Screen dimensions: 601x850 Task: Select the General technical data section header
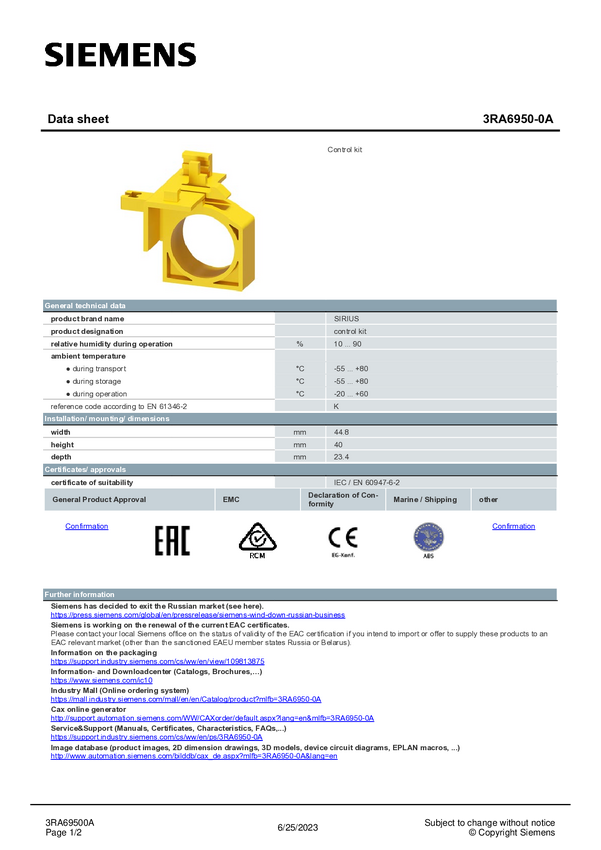click(x=300, y=306)
